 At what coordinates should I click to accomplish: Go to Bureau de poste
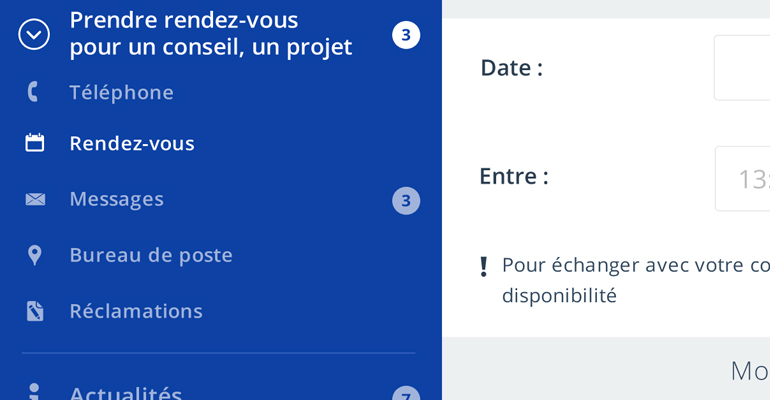tap(151, 255)
